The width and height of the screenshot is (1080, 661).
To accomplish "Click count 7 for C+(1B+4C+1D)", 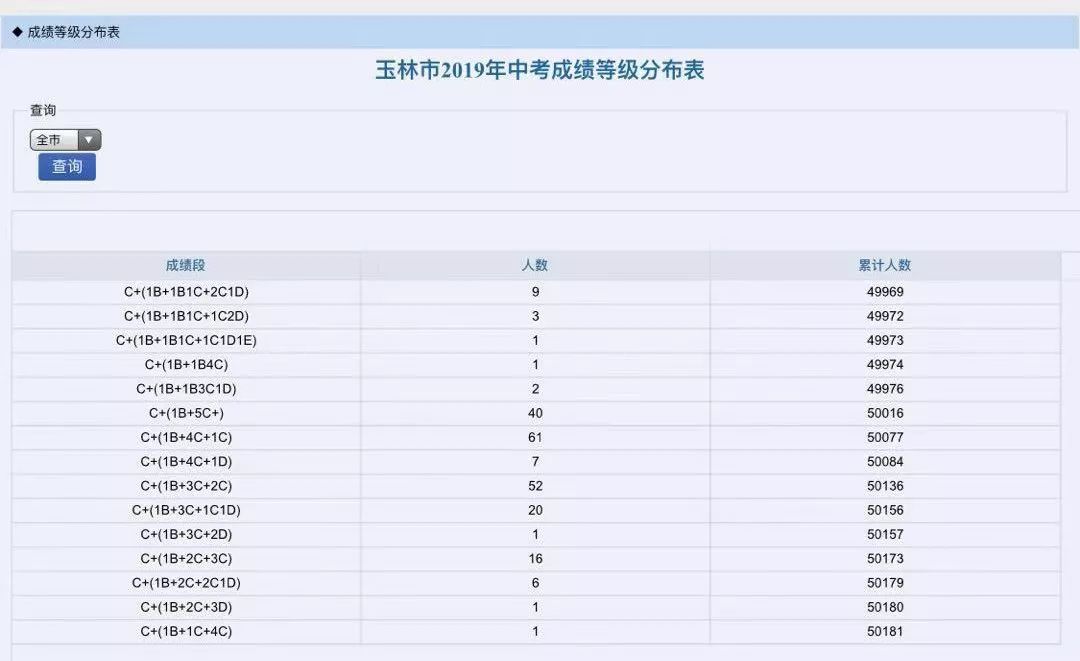I will coord(535,461).
